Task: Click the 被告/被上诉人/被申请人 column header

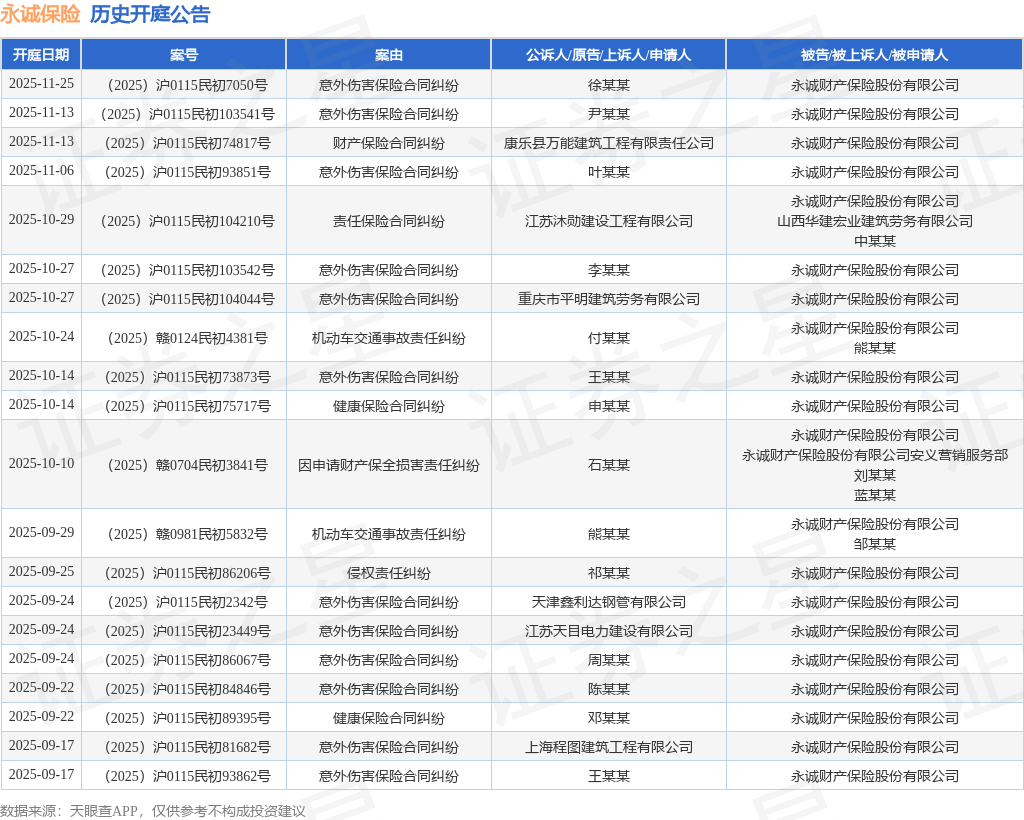Action: [874, 55]
